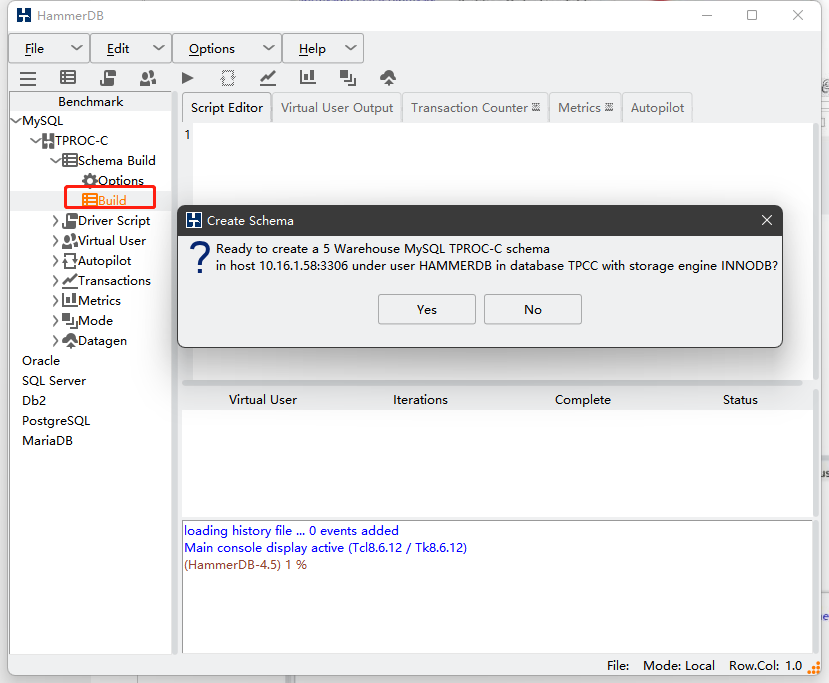Click the metrics bar-chart toolbar icon
The image size is (829, 683).
pos(307,77)
